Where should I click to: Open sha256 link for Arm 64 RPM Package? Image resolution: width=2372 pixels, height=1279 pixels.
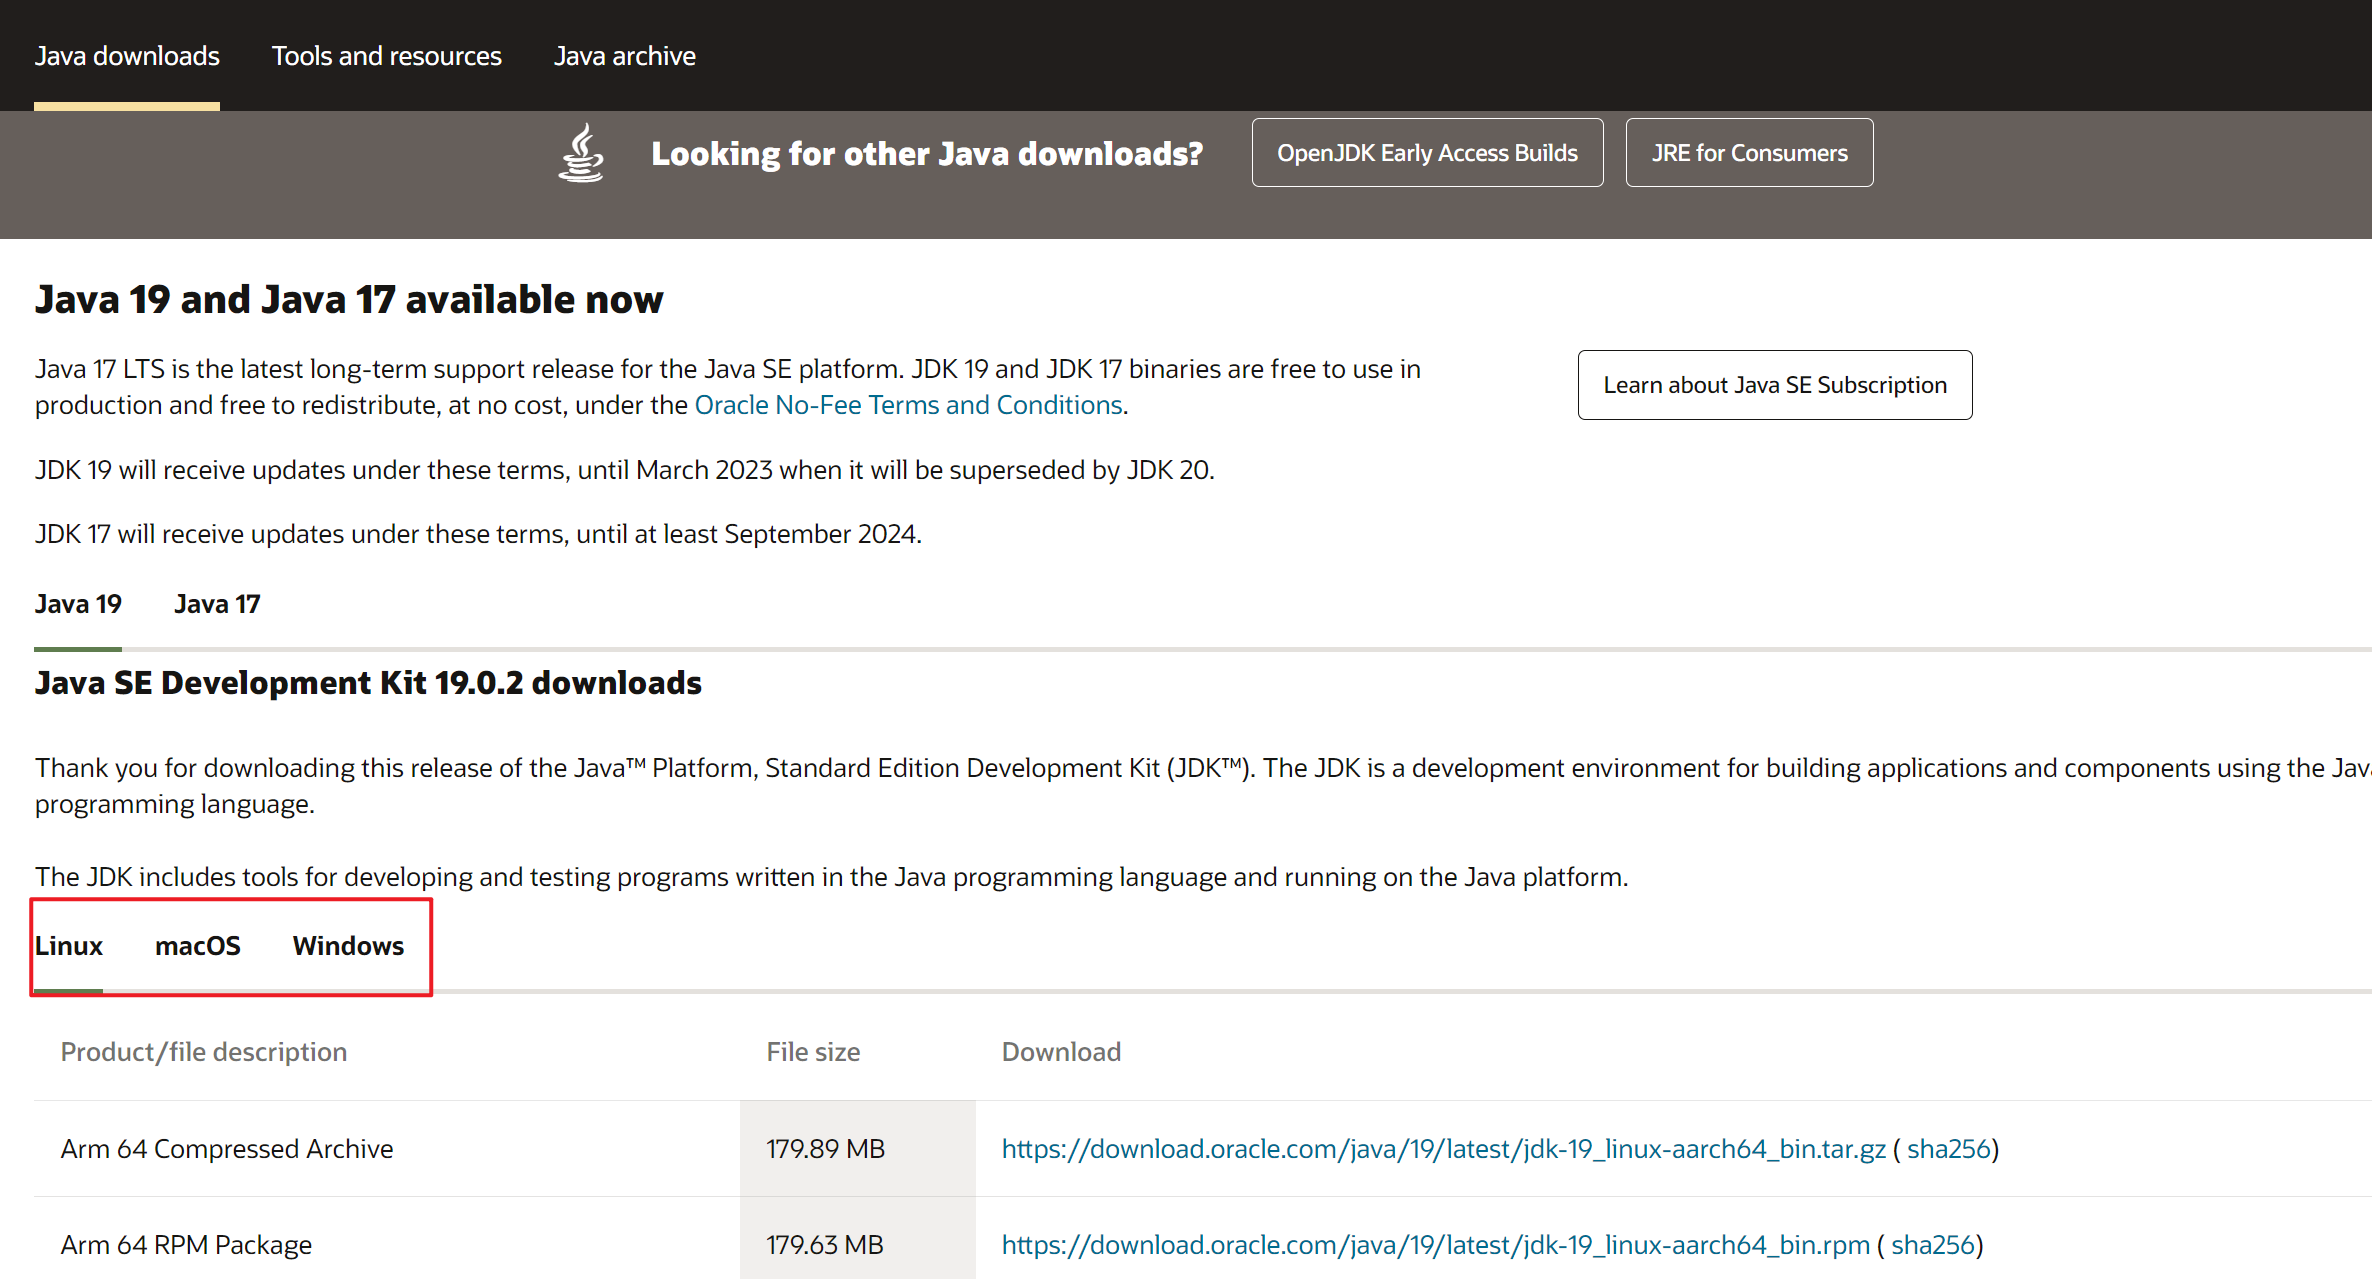tap(1933, 1245)
